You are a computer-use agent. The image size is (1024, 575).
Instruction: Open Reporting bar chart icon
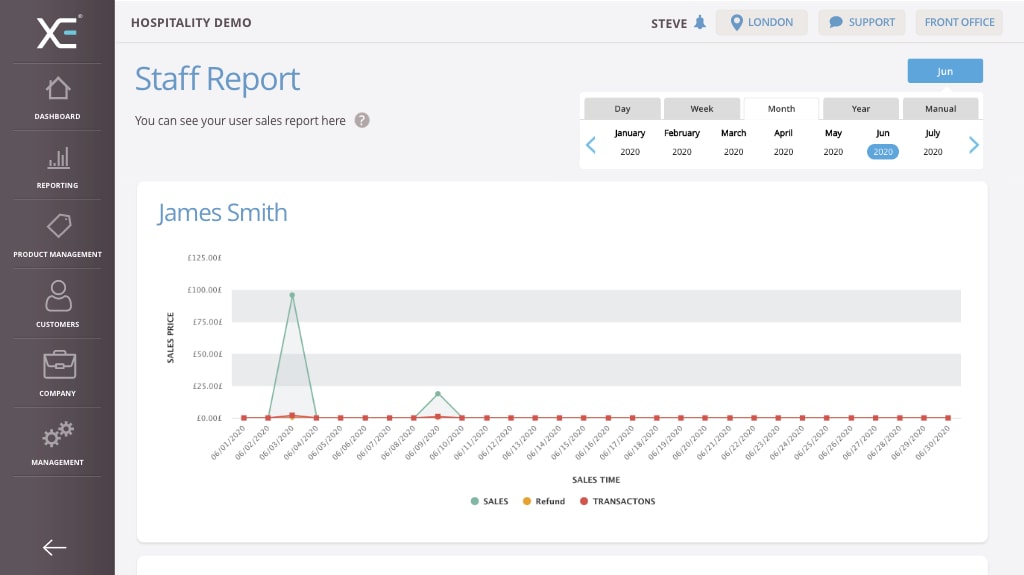(58, 158)
